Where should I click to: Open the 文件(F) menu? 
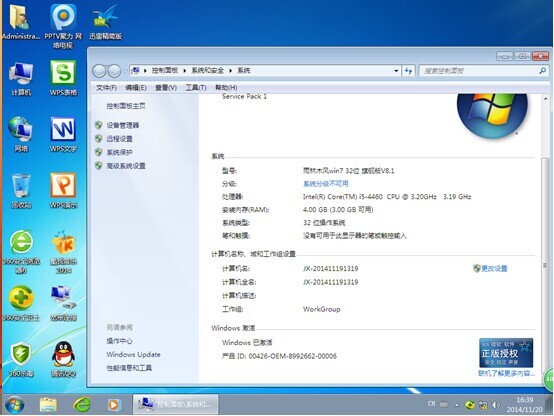106,88
